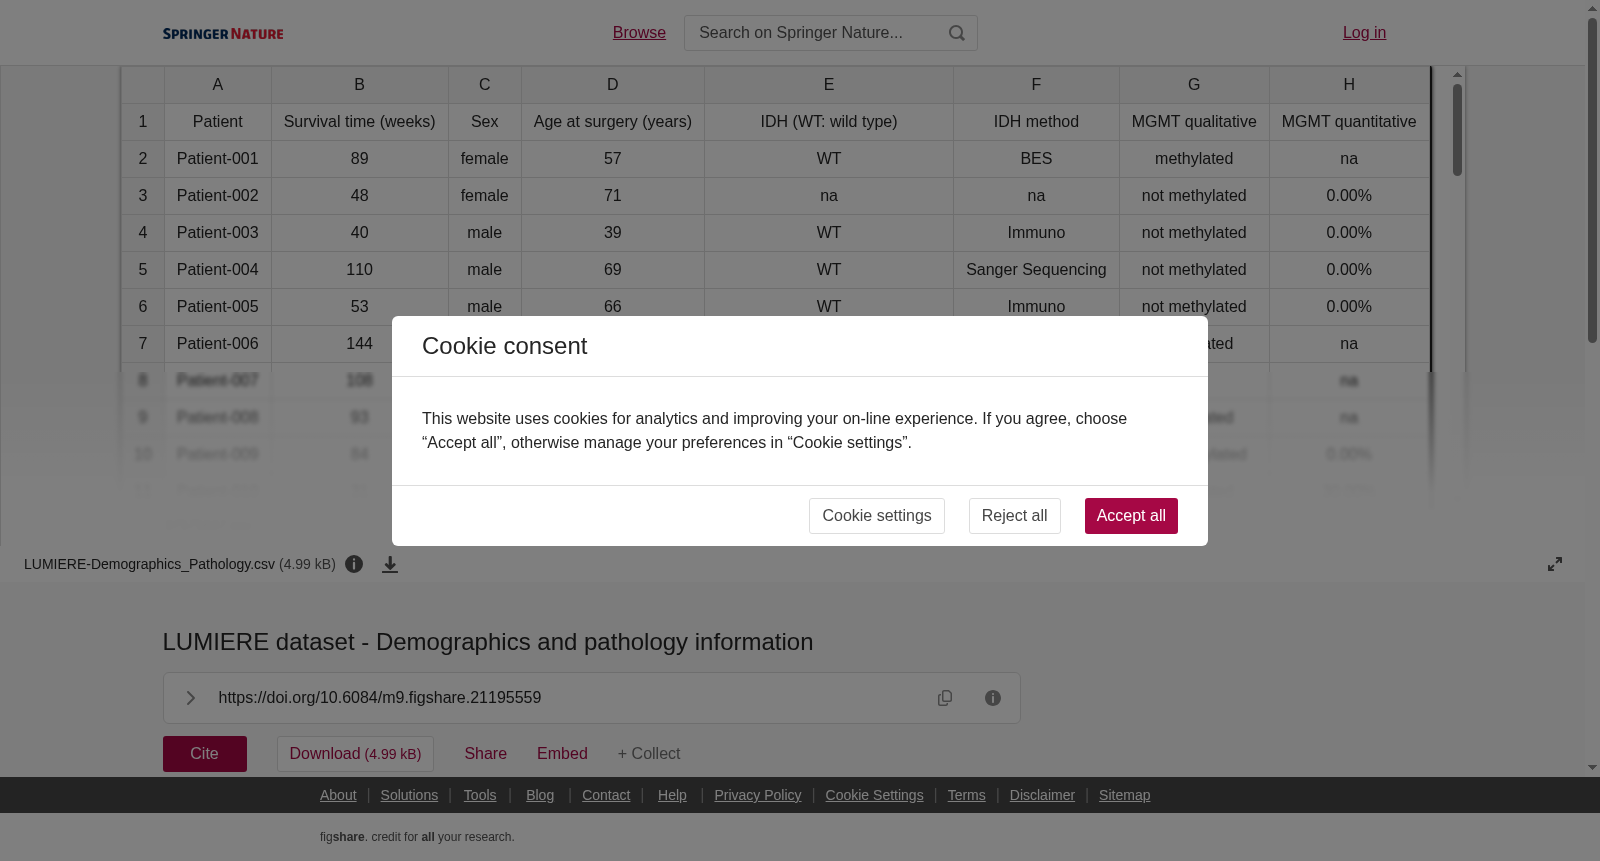Click the Cite button
The width and height of the screenshot is (1600, 861).
pos(205,754)
